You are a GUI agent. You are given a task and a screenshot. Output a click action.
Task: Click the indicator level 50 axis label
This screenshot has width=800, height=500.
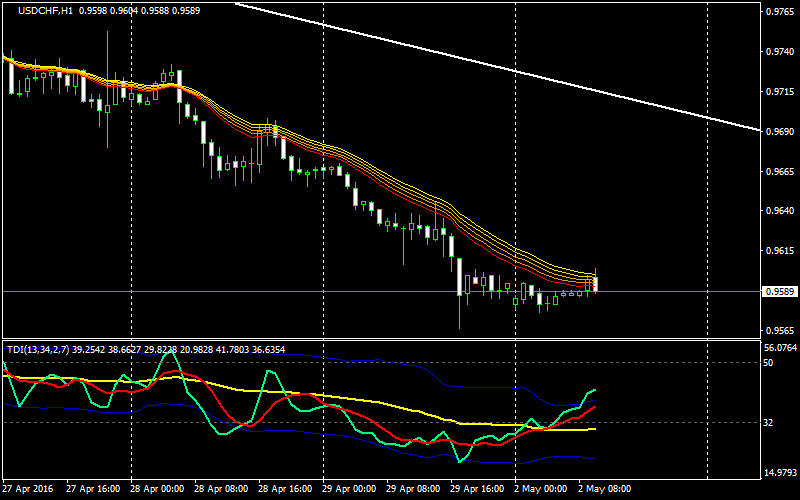click(769, 363)
